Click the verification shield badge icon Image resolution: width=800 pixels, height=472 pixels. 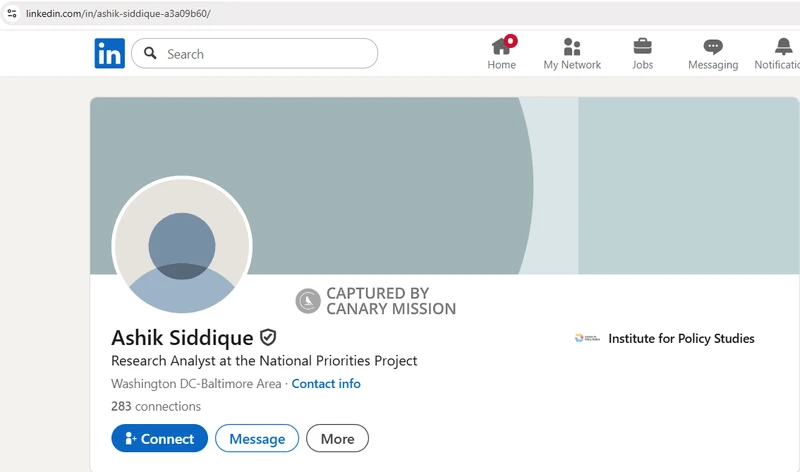268,338
